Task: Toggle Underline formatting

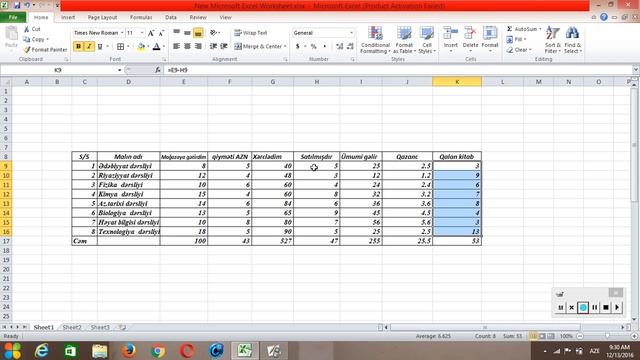Action: [x=100, y=47]
